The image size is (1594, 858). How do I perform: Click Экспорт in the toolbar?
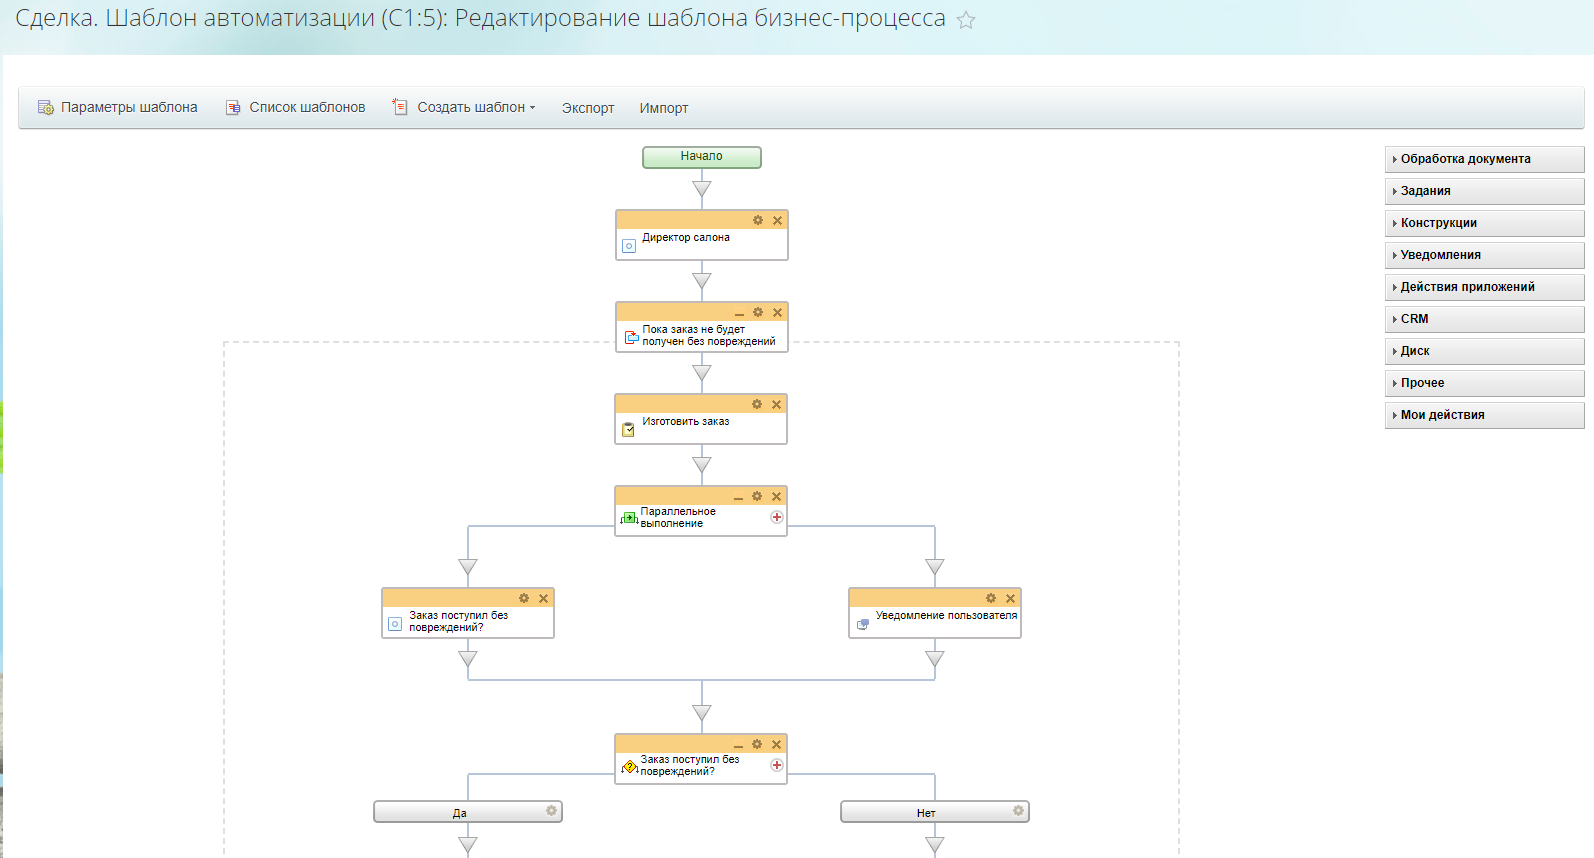[588, 108]
